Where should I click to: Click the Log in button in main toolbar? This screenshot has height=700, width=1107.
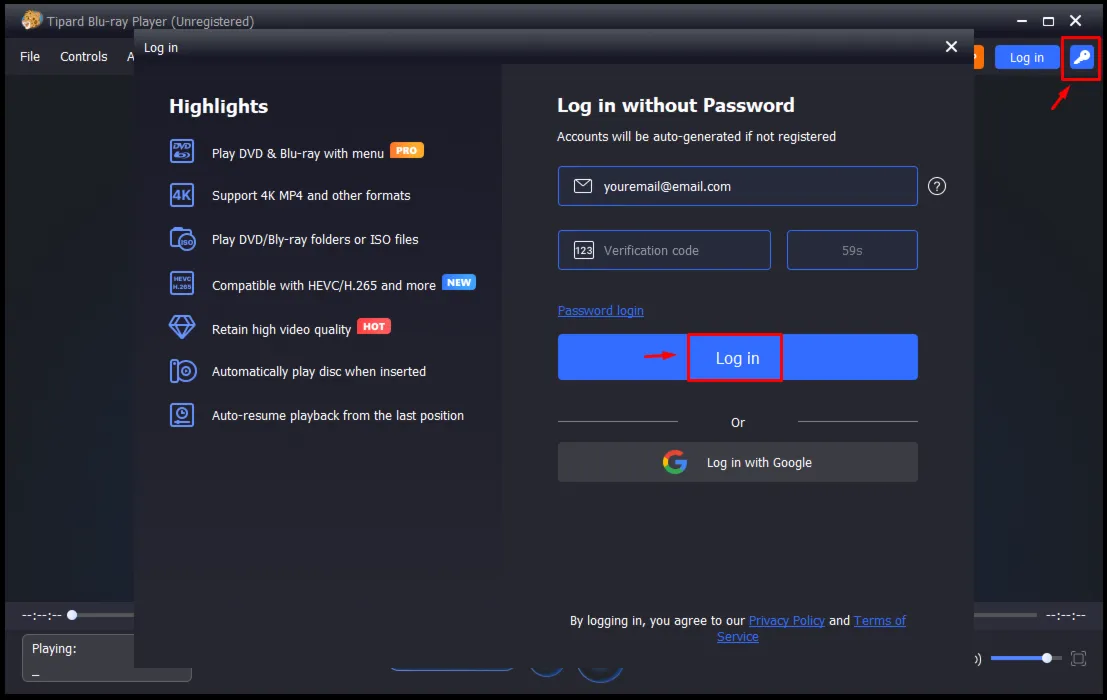click(x=1027, y=57)
